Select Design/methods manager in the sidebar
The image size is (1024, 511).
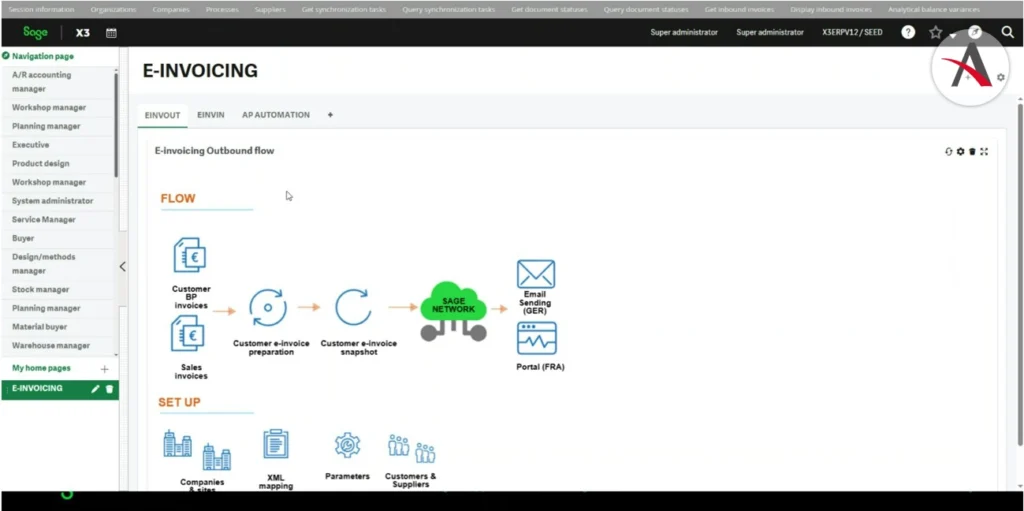point(57,264)
